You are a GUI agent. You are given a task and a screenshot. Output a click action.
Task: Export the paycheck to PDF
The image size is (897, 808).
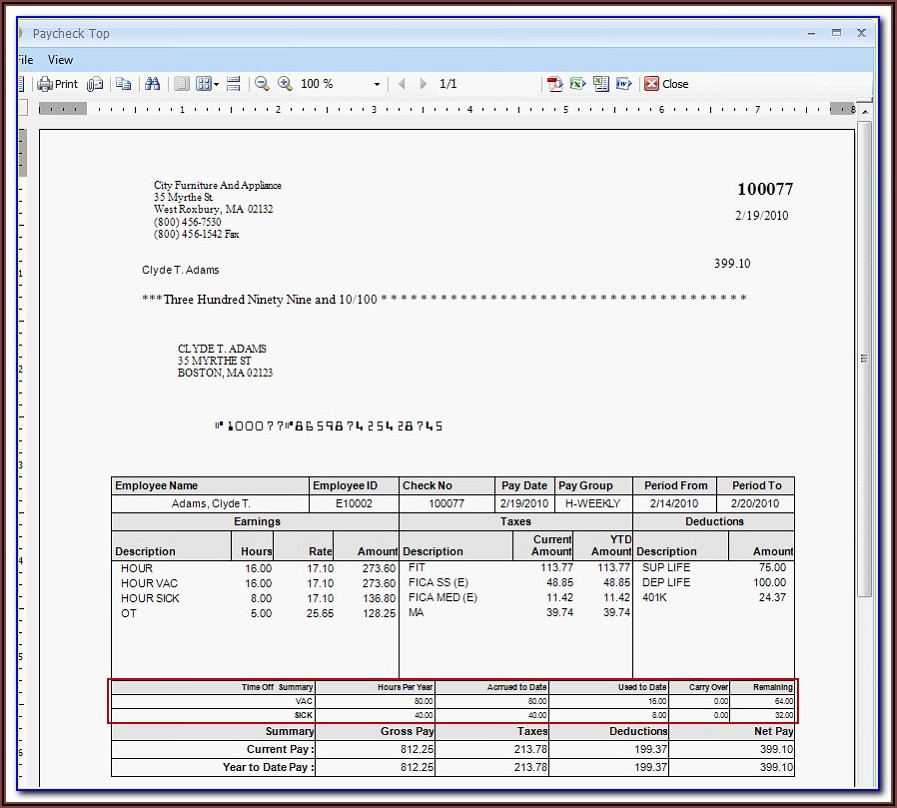(555, 84)
